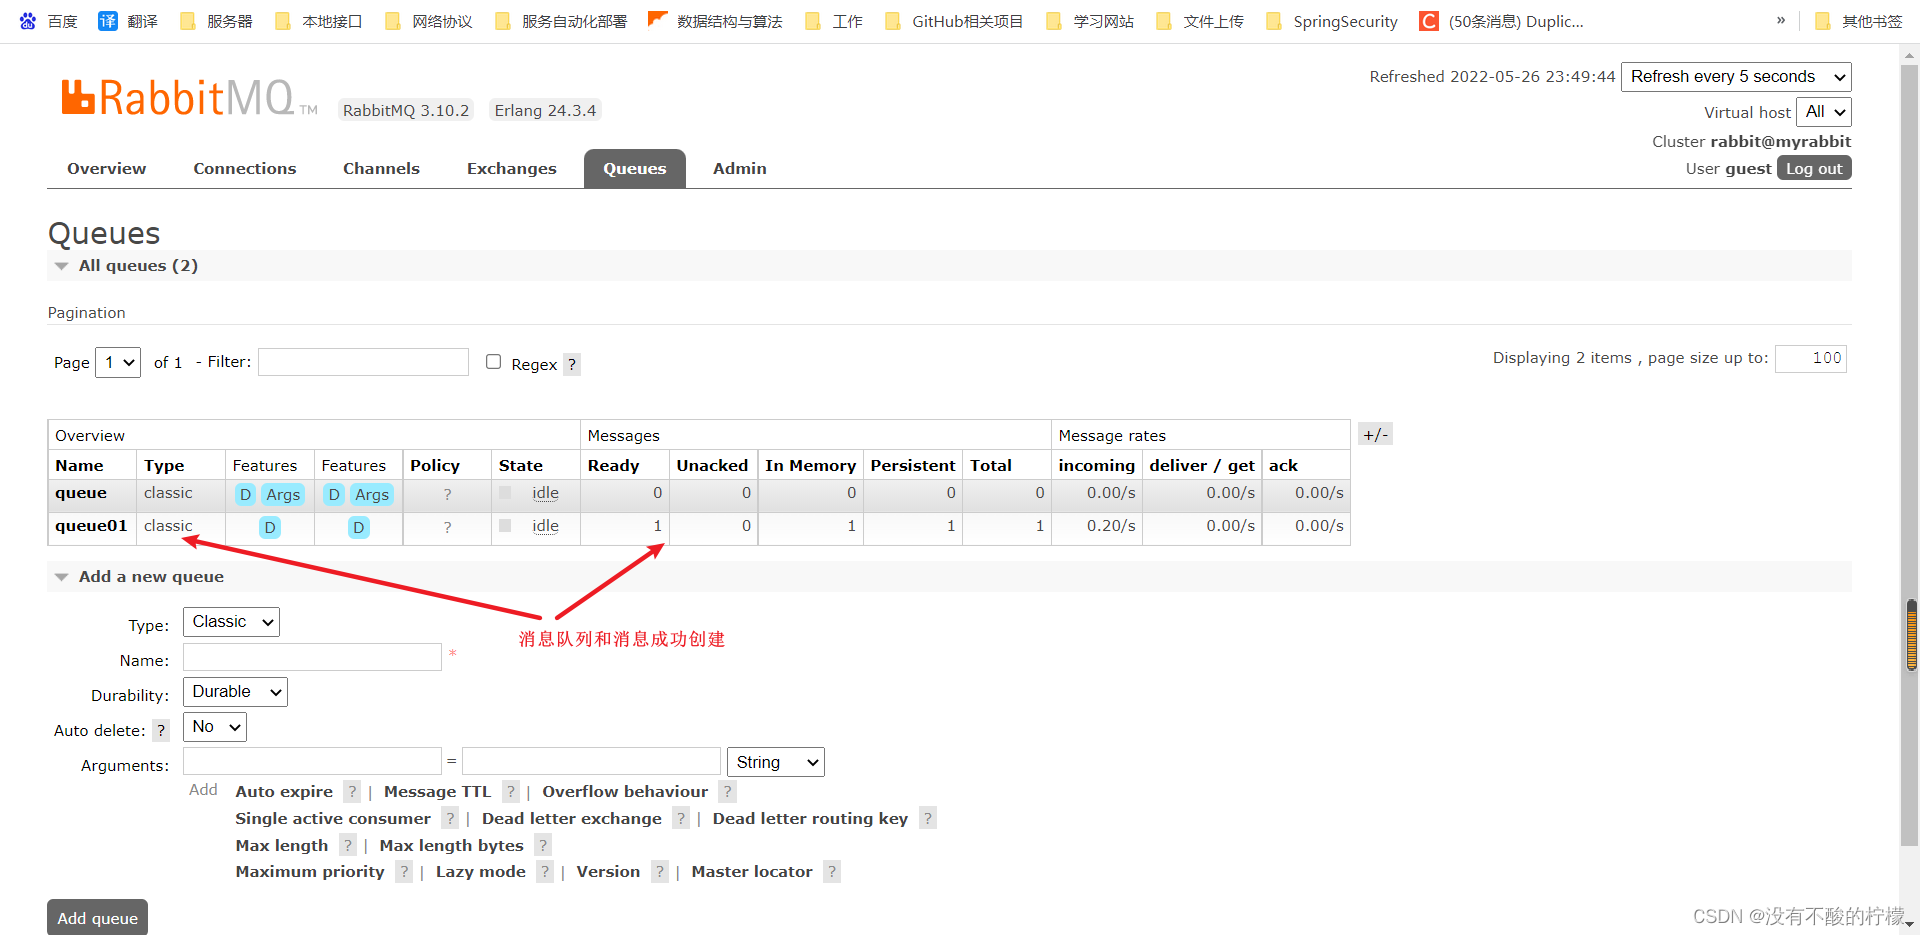
Task: Enable the Regex filter checkbox
Action: click(x=493, y=362)
